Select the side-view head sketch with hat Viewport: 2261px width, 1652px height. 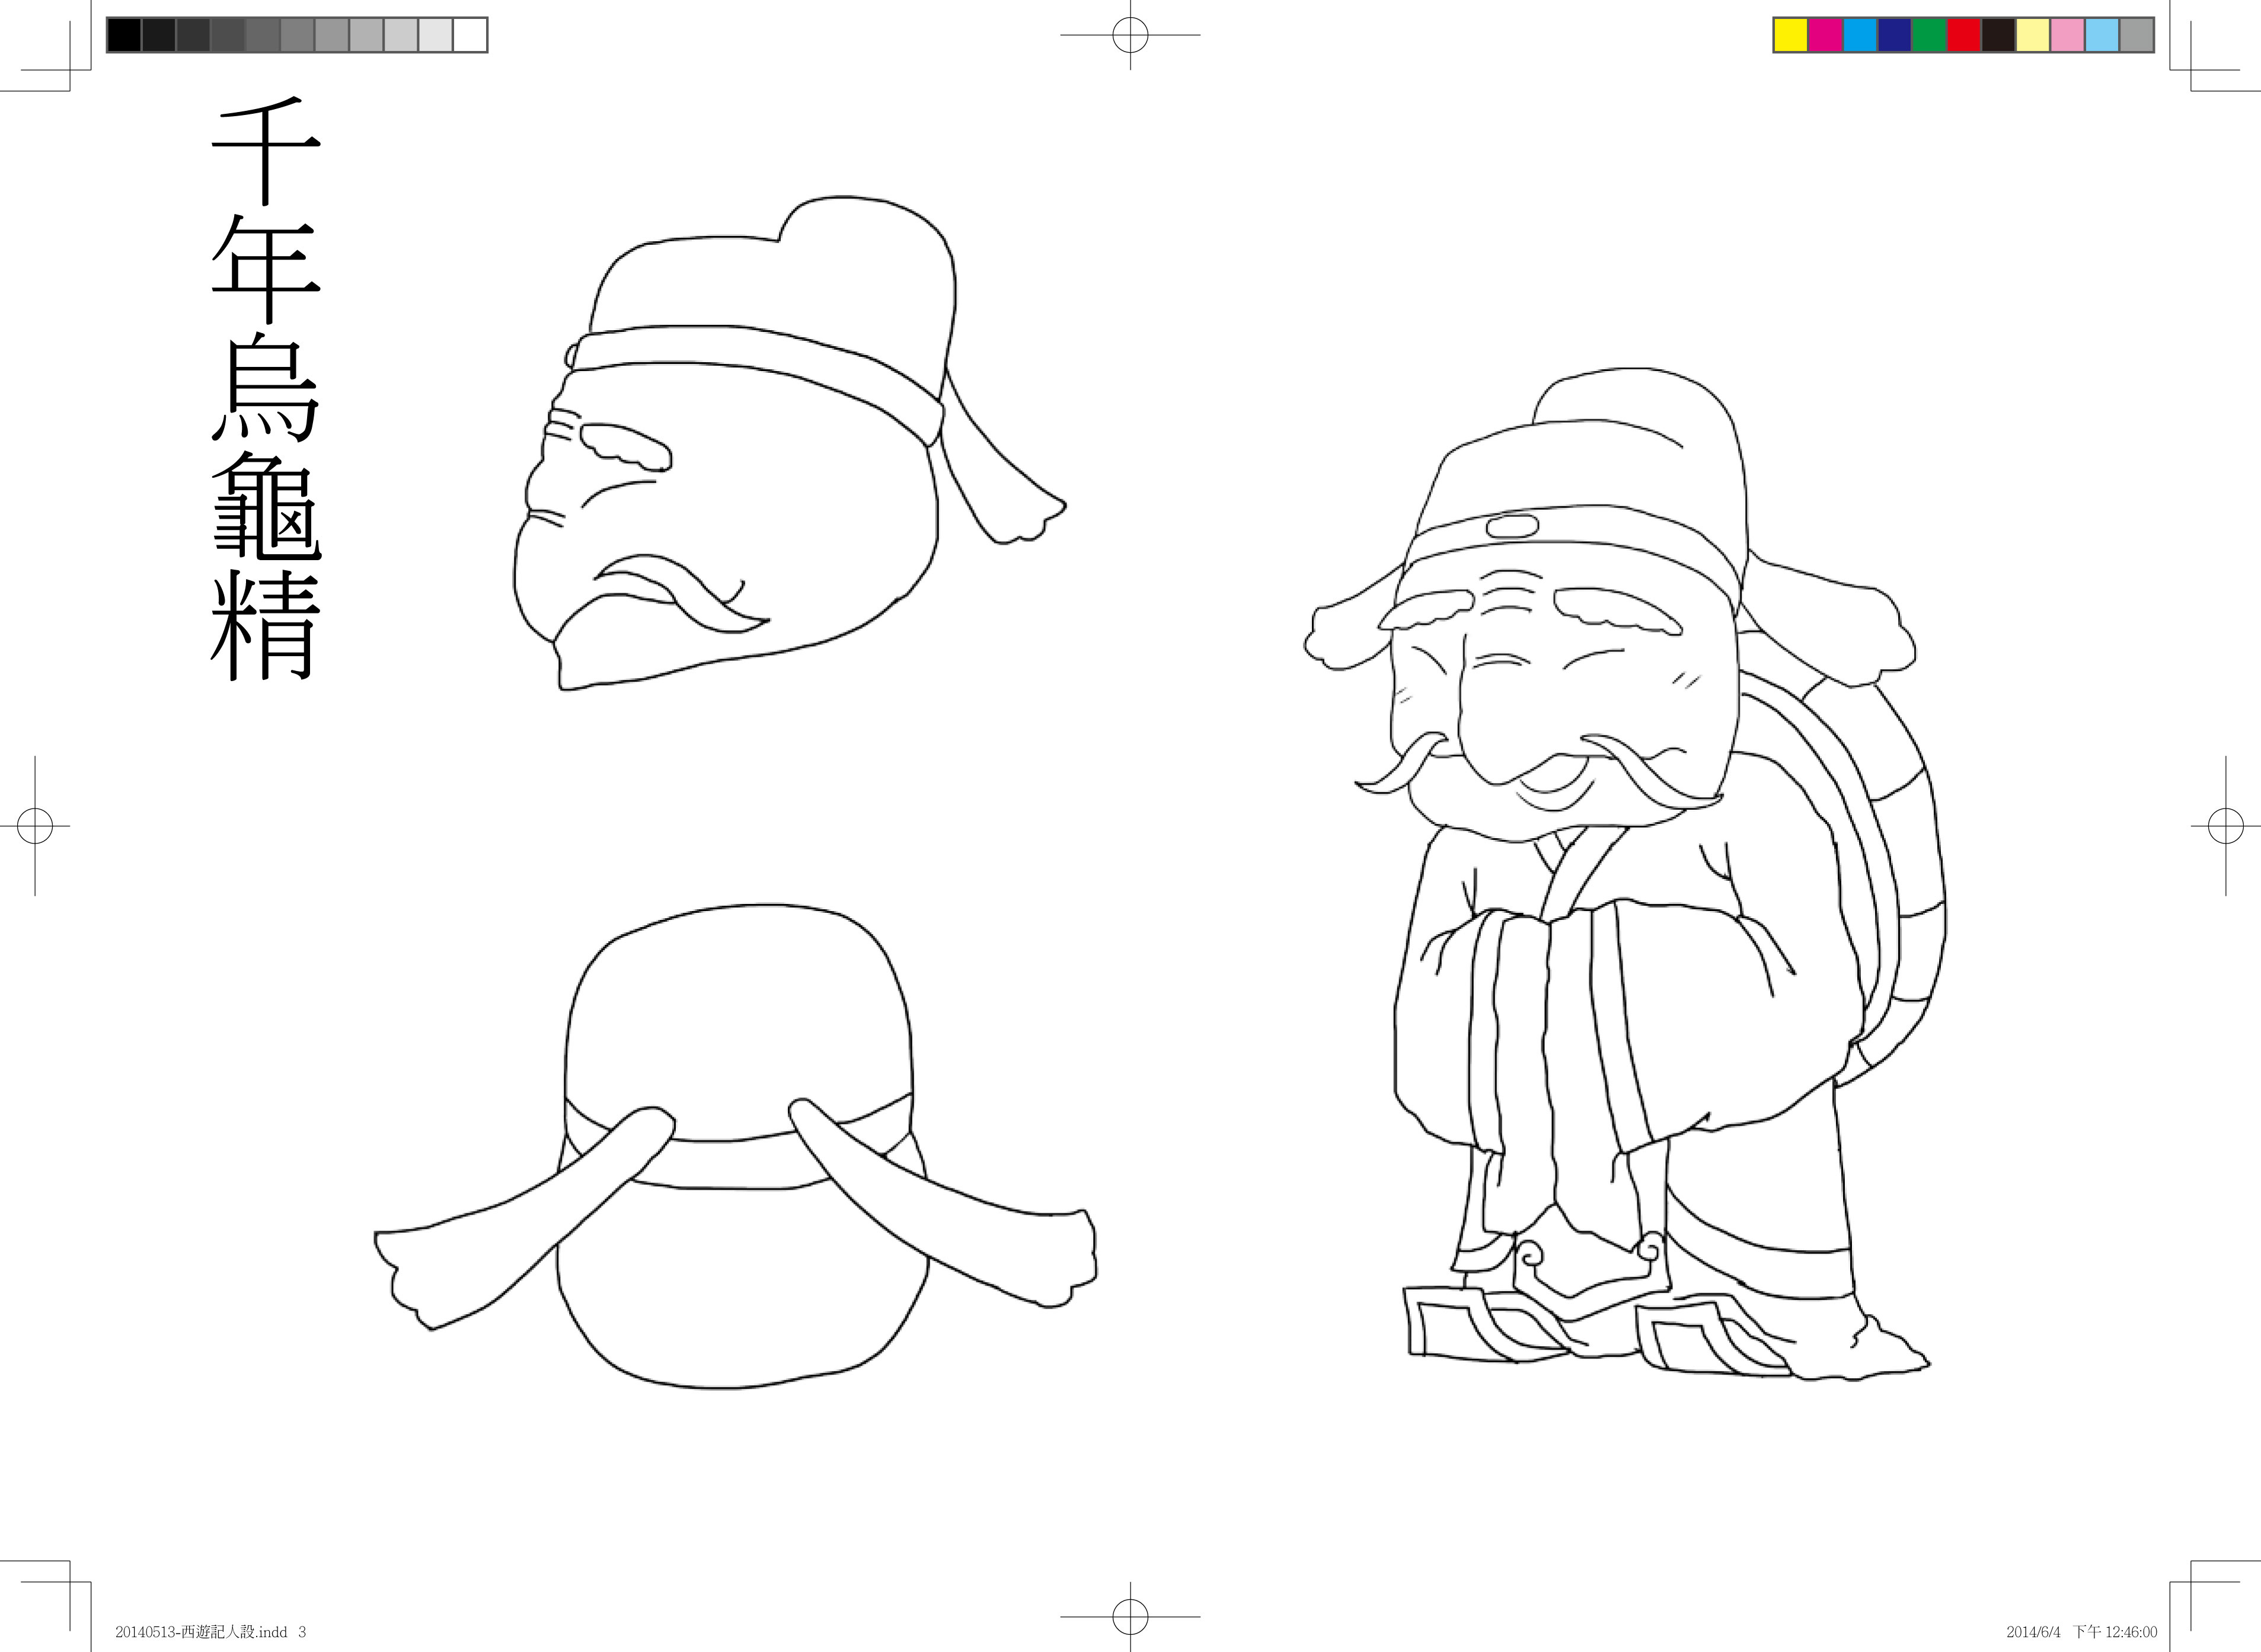pyautogui.click(x=760, y=450)
